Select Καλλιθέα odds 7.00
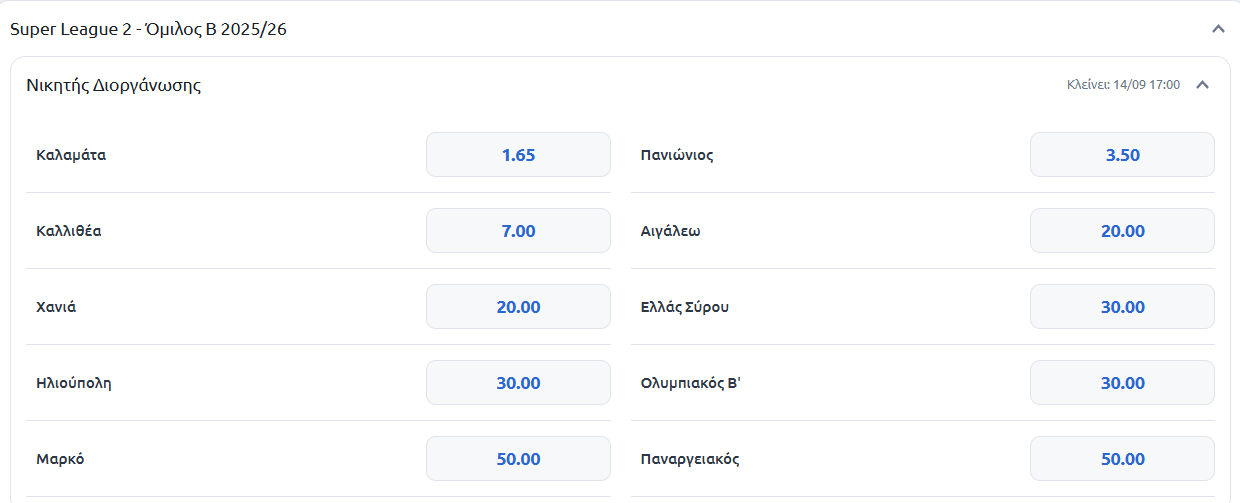The width and height of the screenshot is (1240, 503). pos(518,231)
